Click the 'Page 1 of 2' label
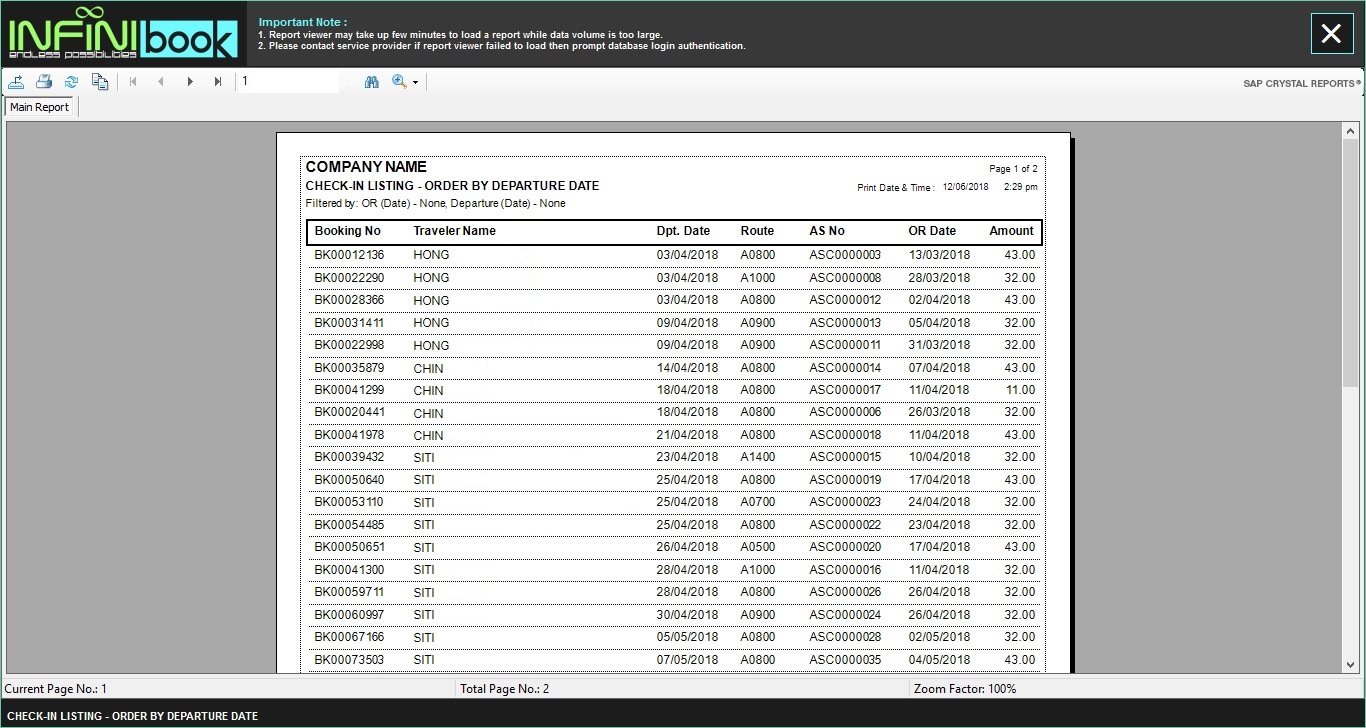This screenshot has height=728, width=1366. [x=1013, y=169]
